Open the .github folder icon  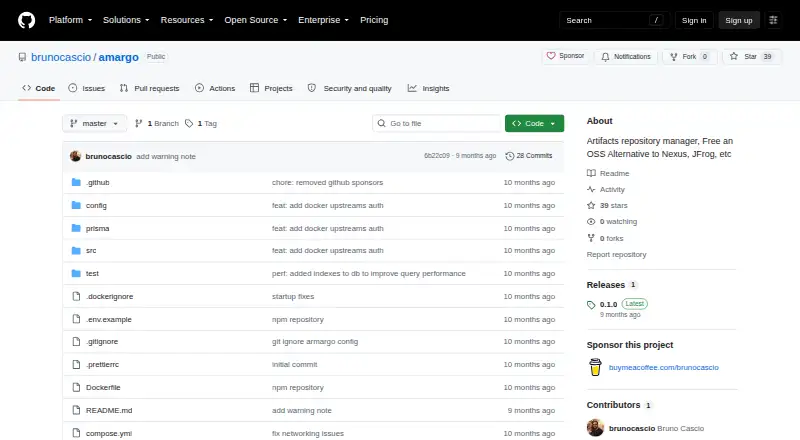pyautogui.click(x=76, y=182)
